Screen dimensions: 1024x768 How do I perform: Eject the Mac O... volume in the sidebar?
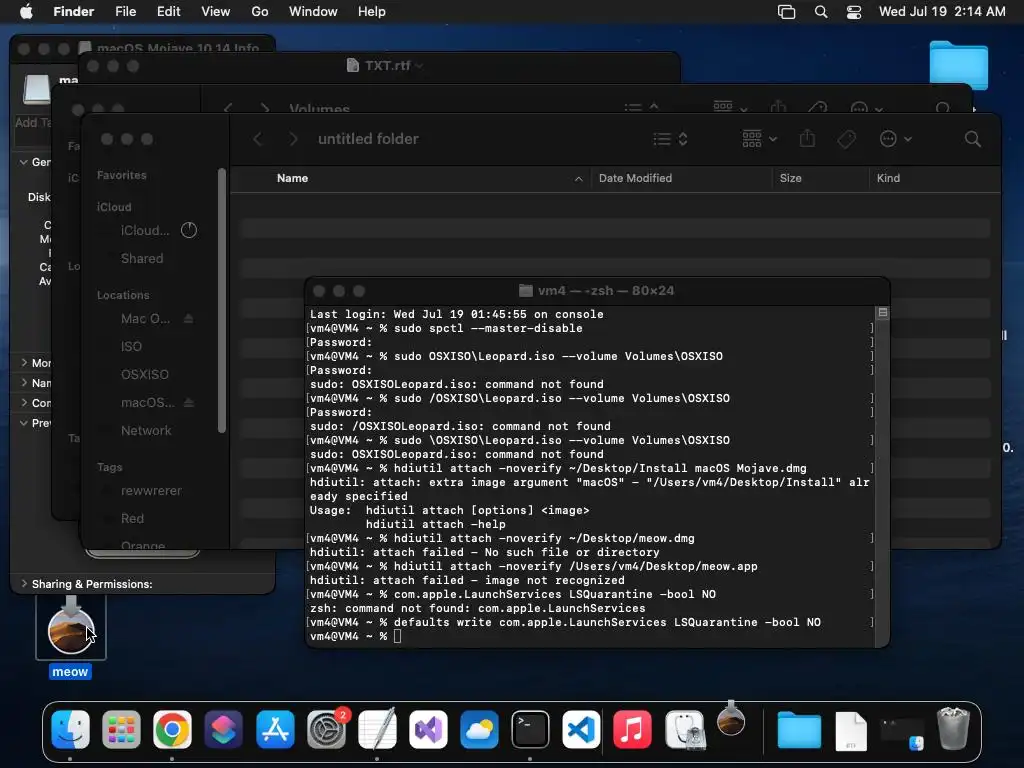189,319
